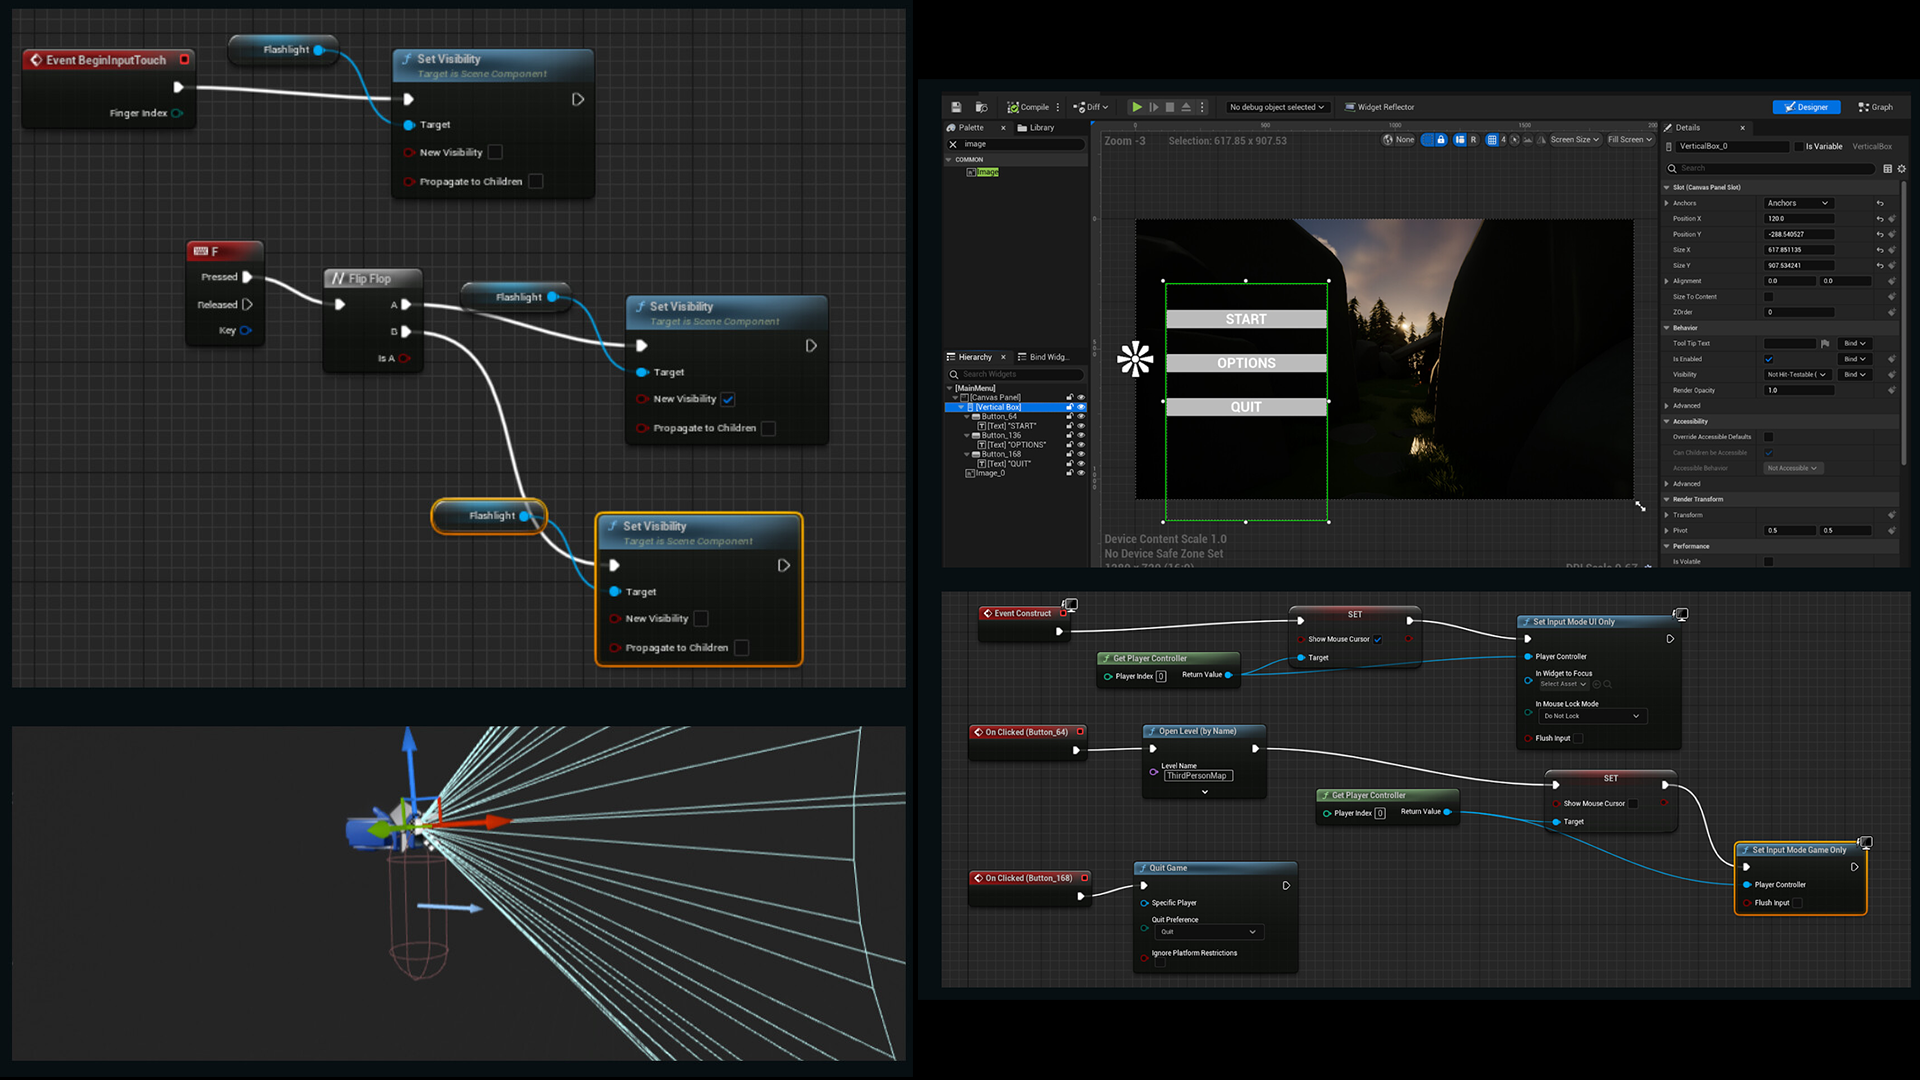Click the Tool Tip Text flag icon
Image resolution: width=1920 pixels, height=1080 pixels.
click(1825, 344)
